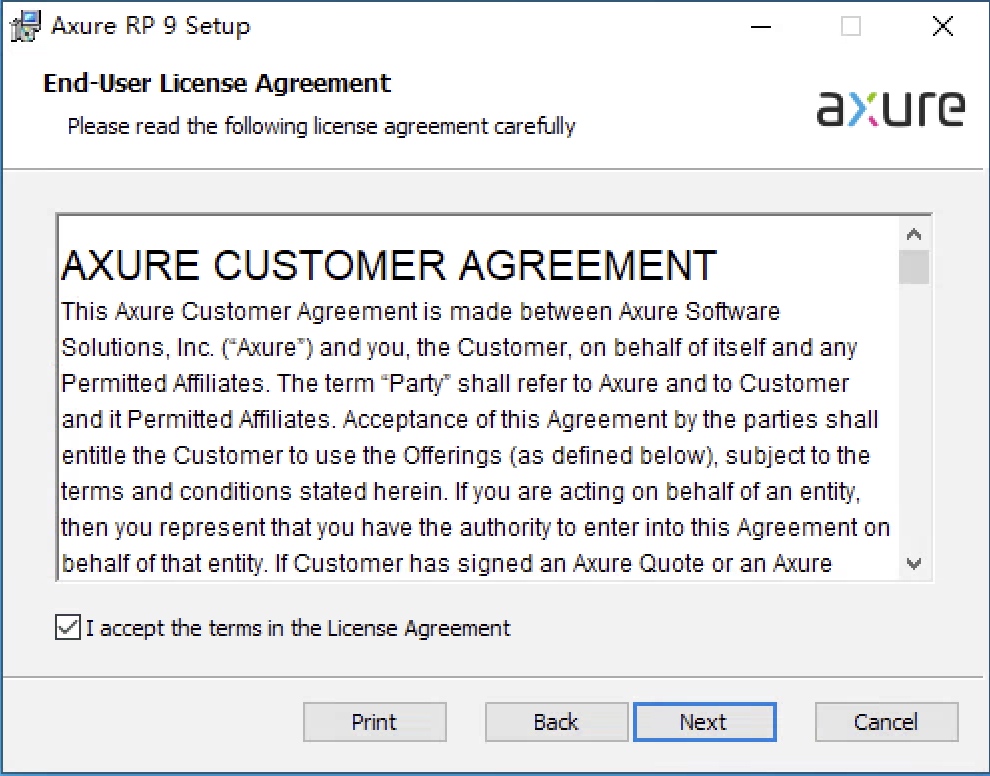Click the Axure logo in the header

pos(890,108)
